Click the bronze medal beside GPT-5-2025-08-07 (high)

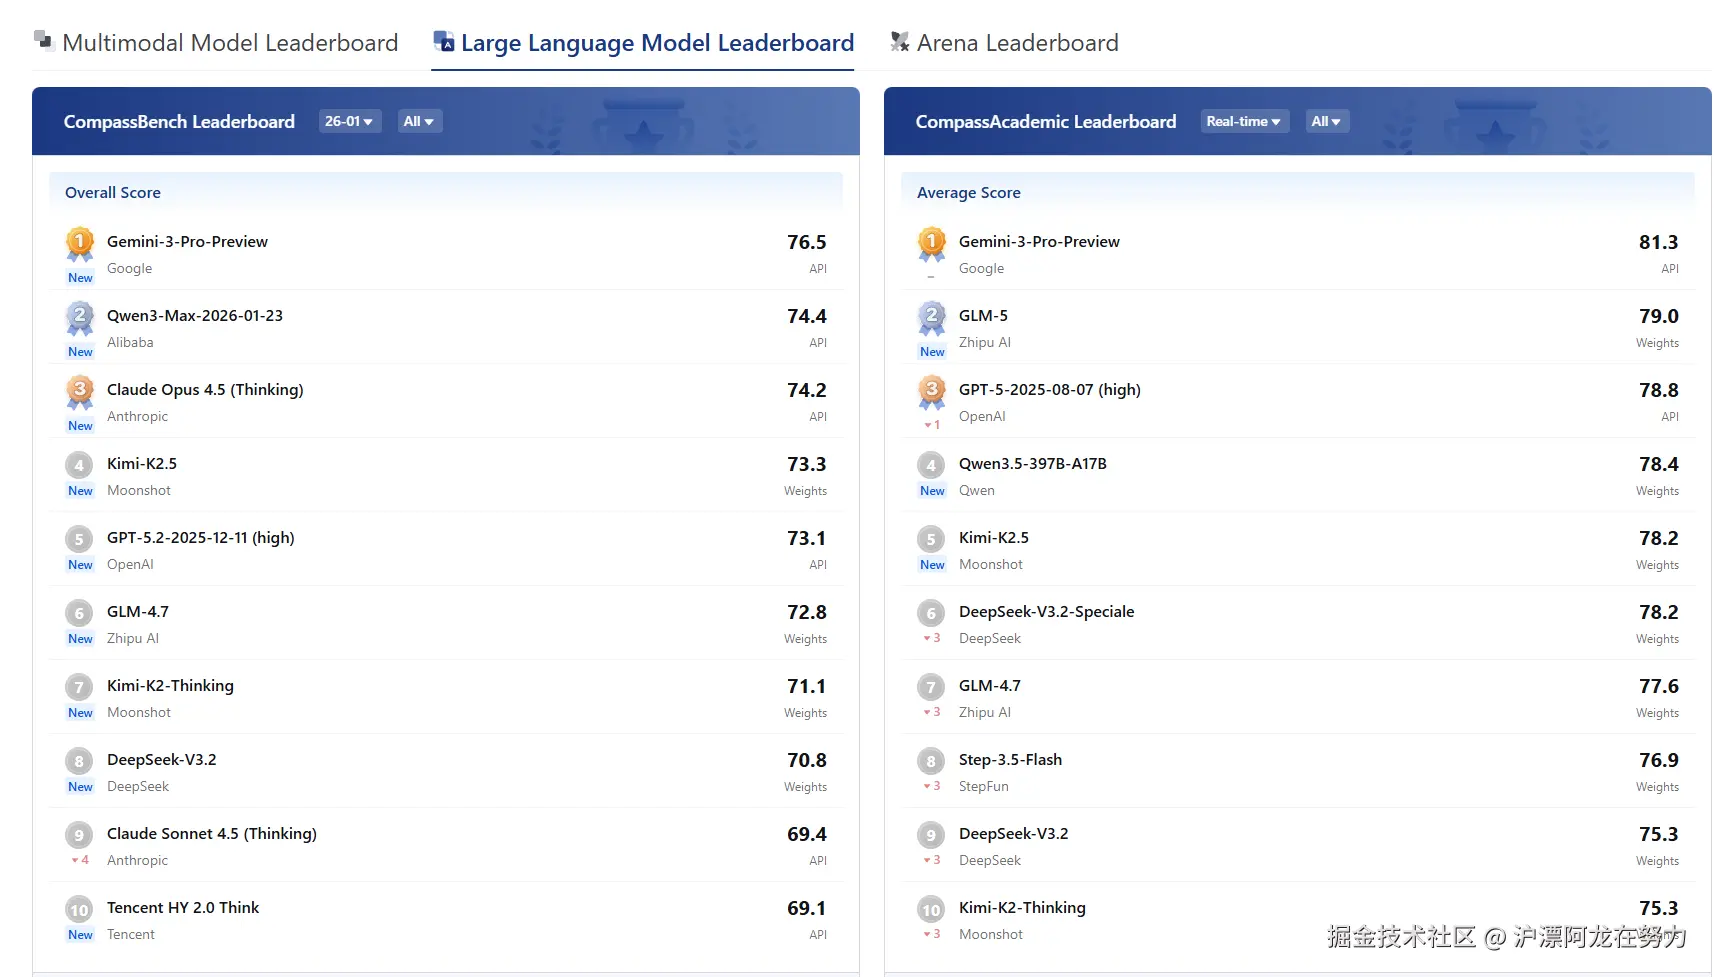932,391
